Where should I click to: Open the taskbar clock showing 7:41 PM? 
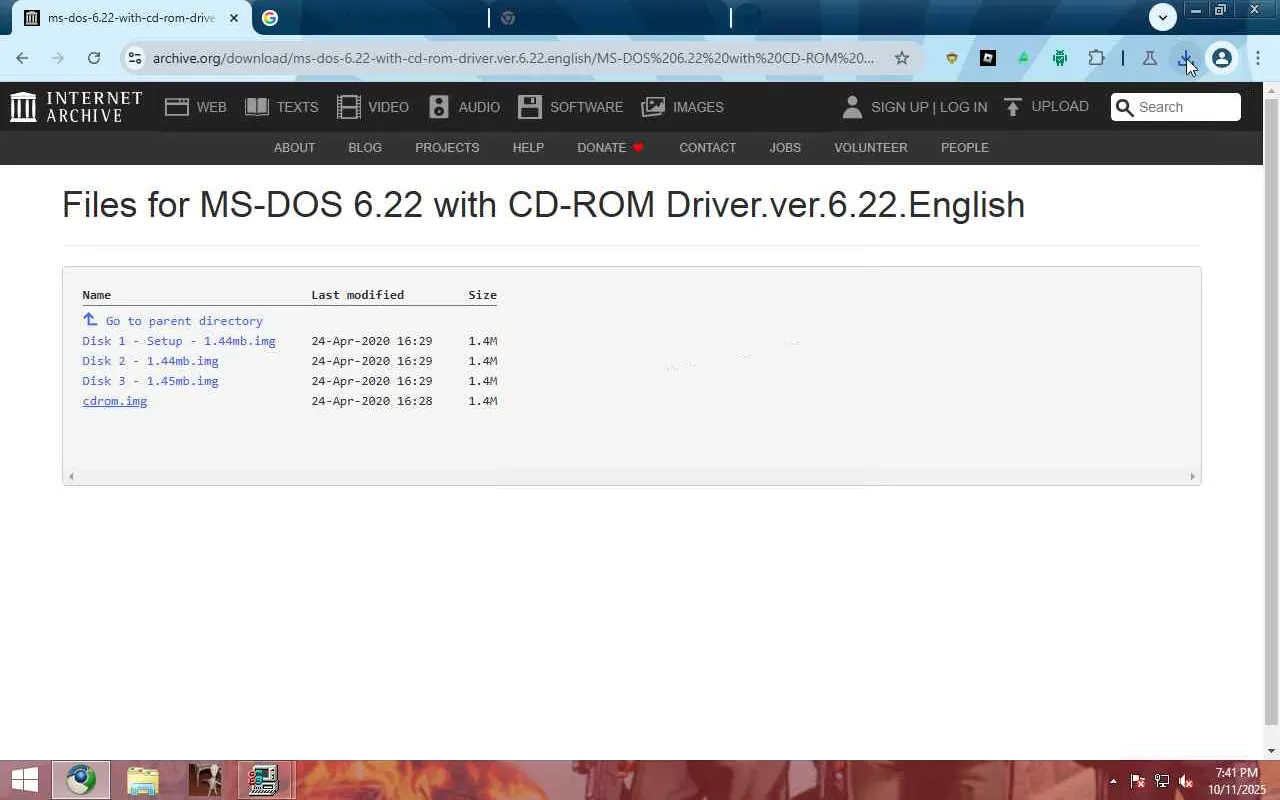1236,781
